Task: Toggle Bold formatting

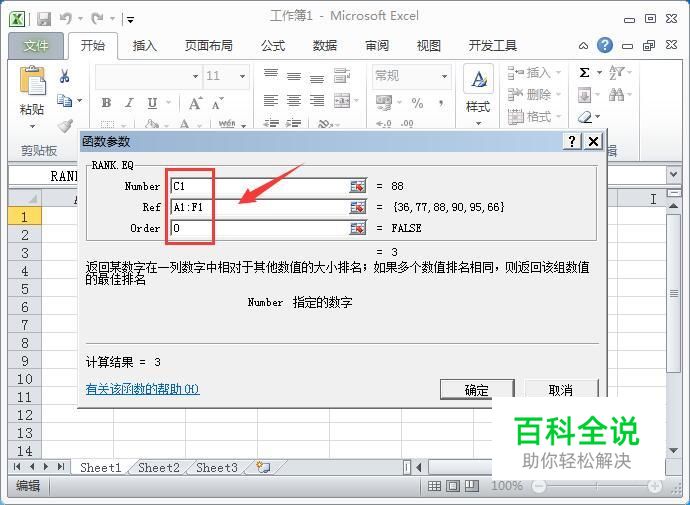Action: tap(106, 103)
